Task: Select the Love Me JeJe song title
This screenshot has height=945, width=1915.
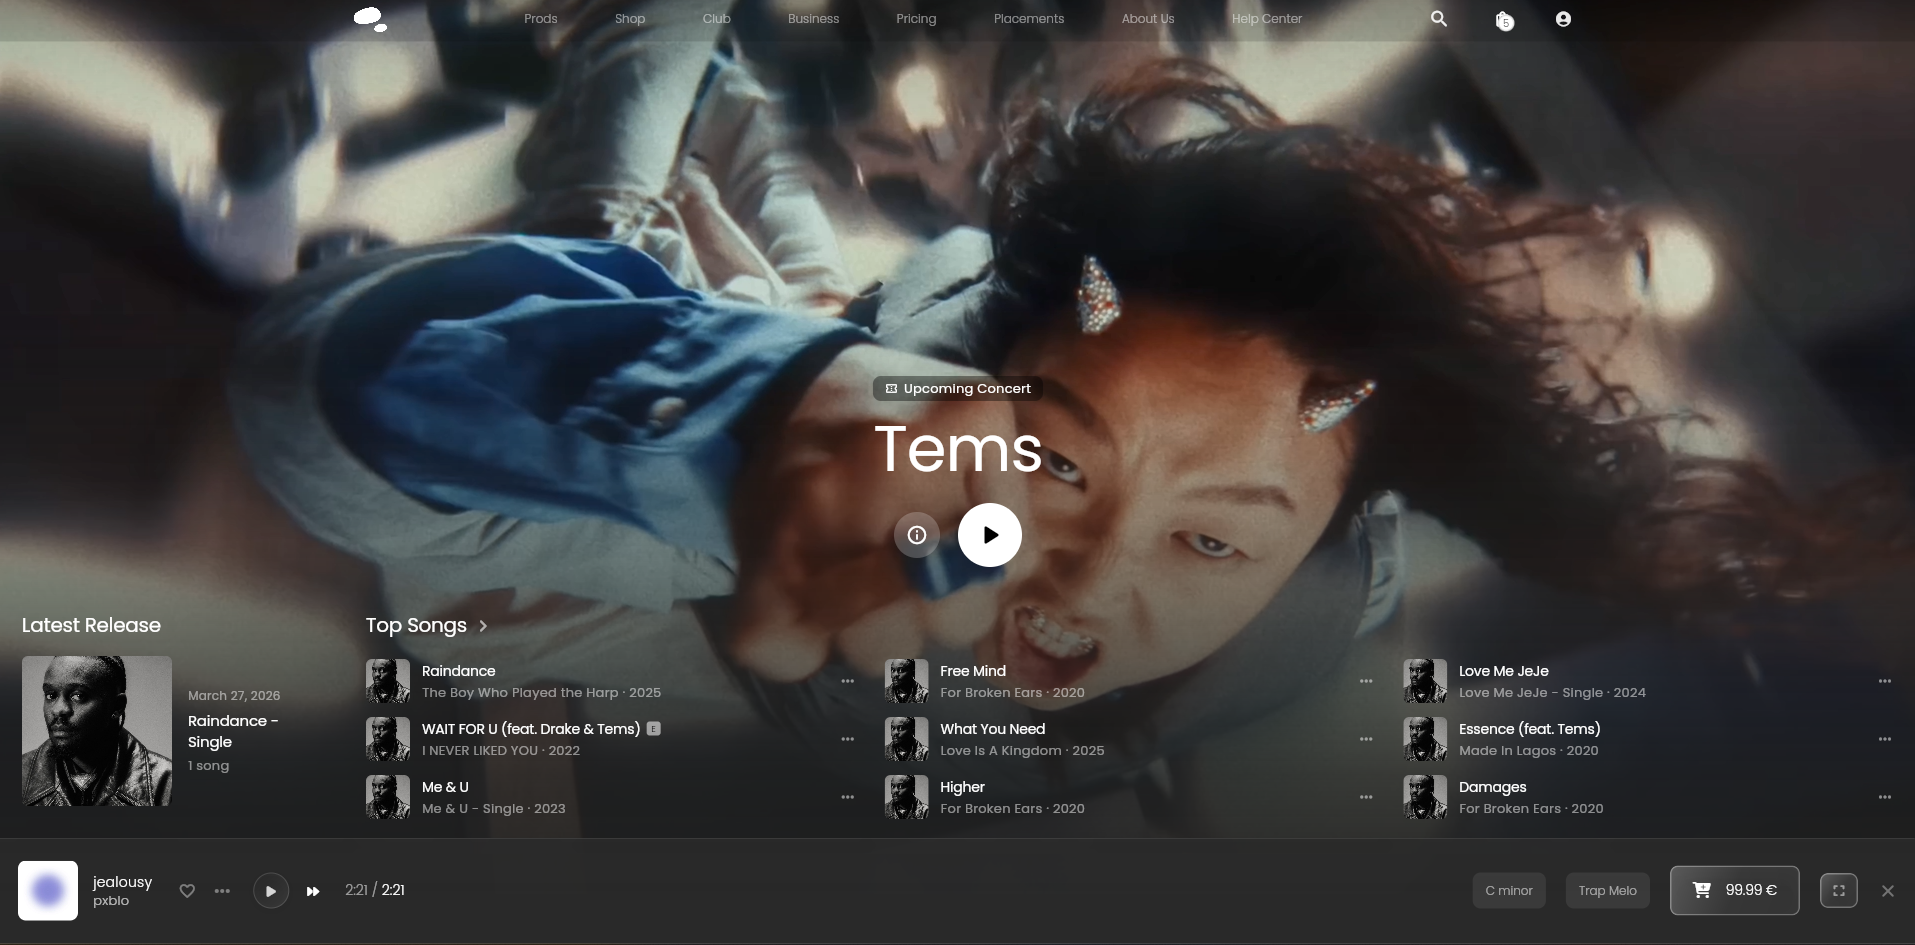Action: (1504, 671)
